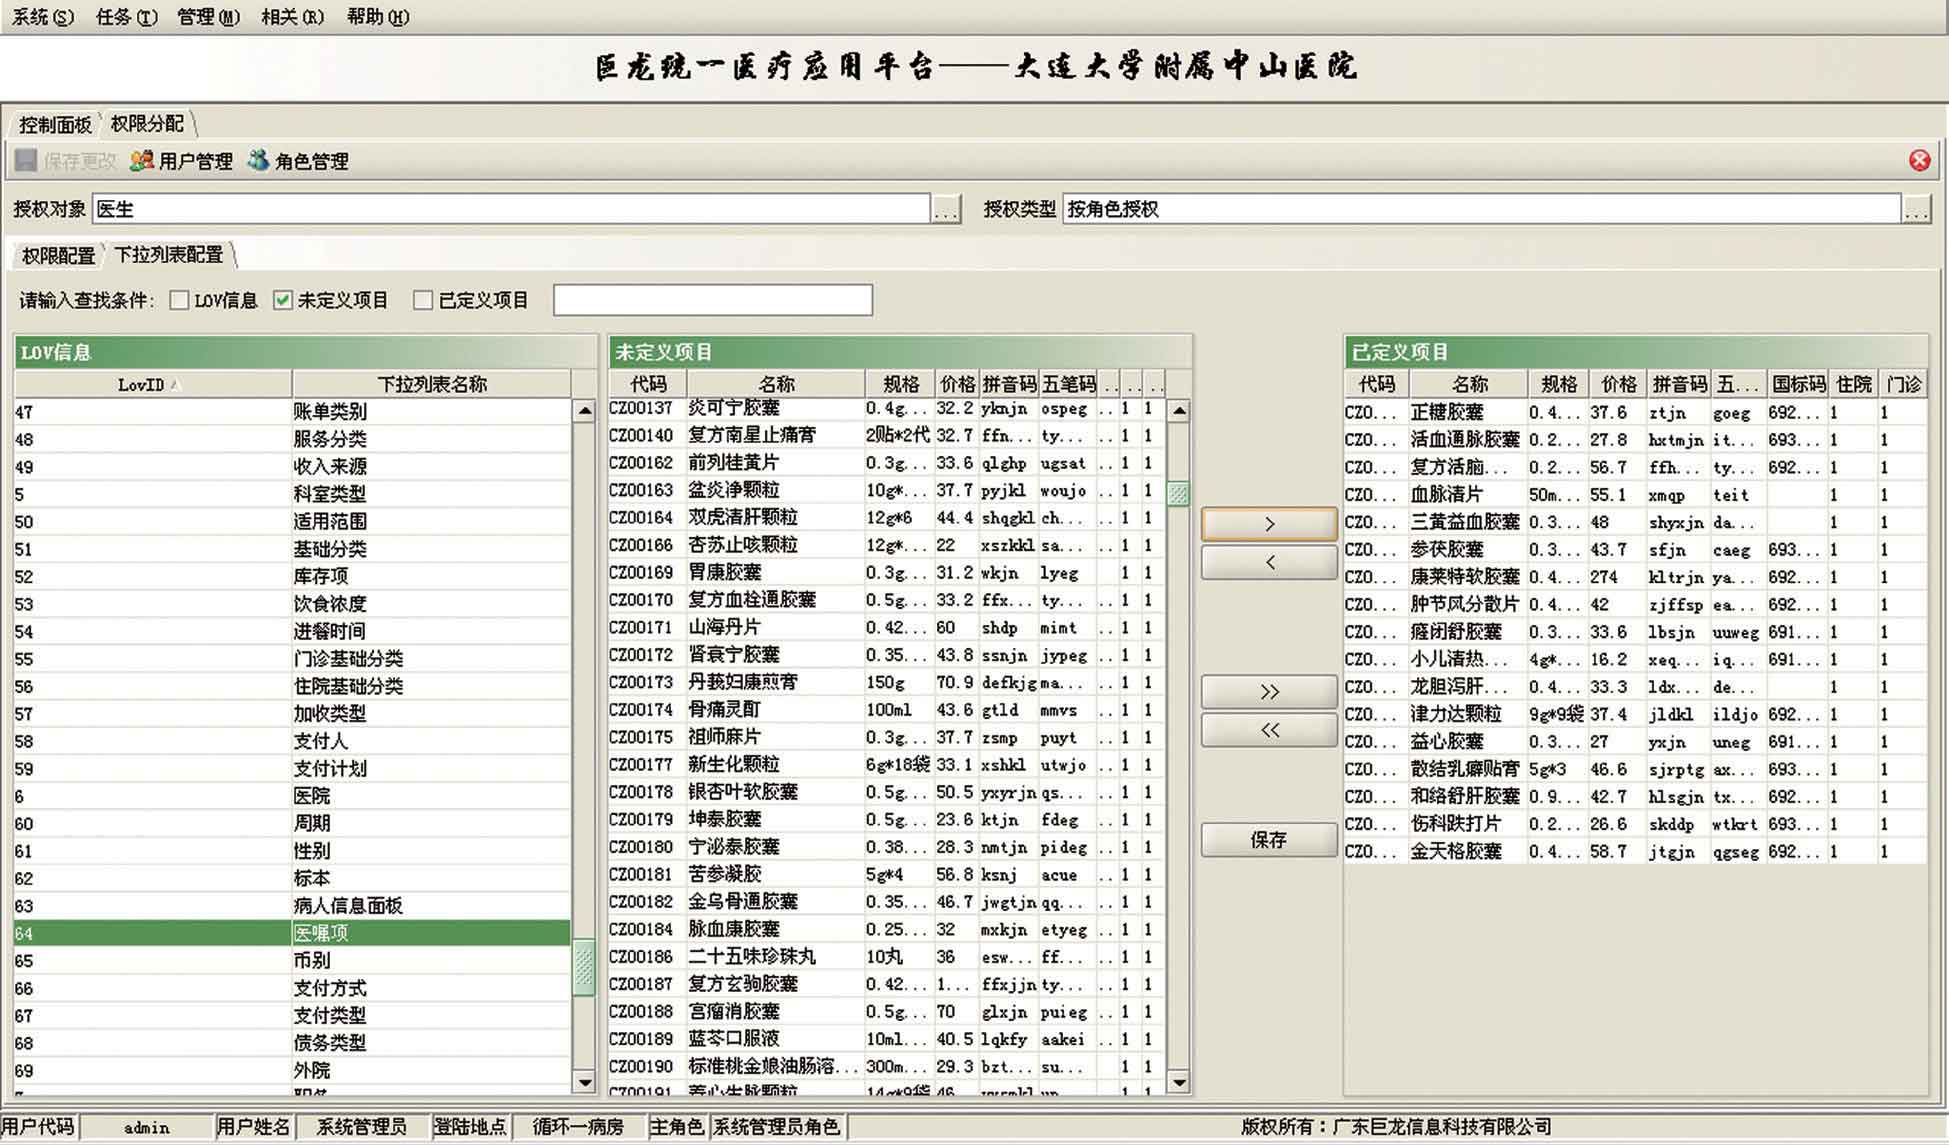Image resolution: width=1949 pixels, height=1145 pixels.
Task: Enable the 已定义项目 checkbox
Action: click(423, 300)
